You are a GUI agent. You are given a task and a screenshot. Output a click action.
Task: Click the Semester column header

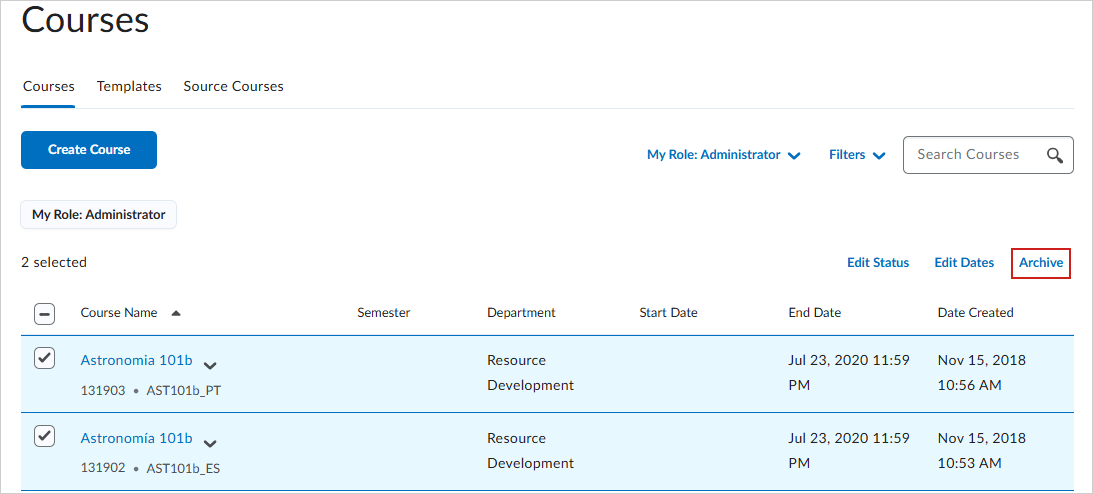pos(383,313)
